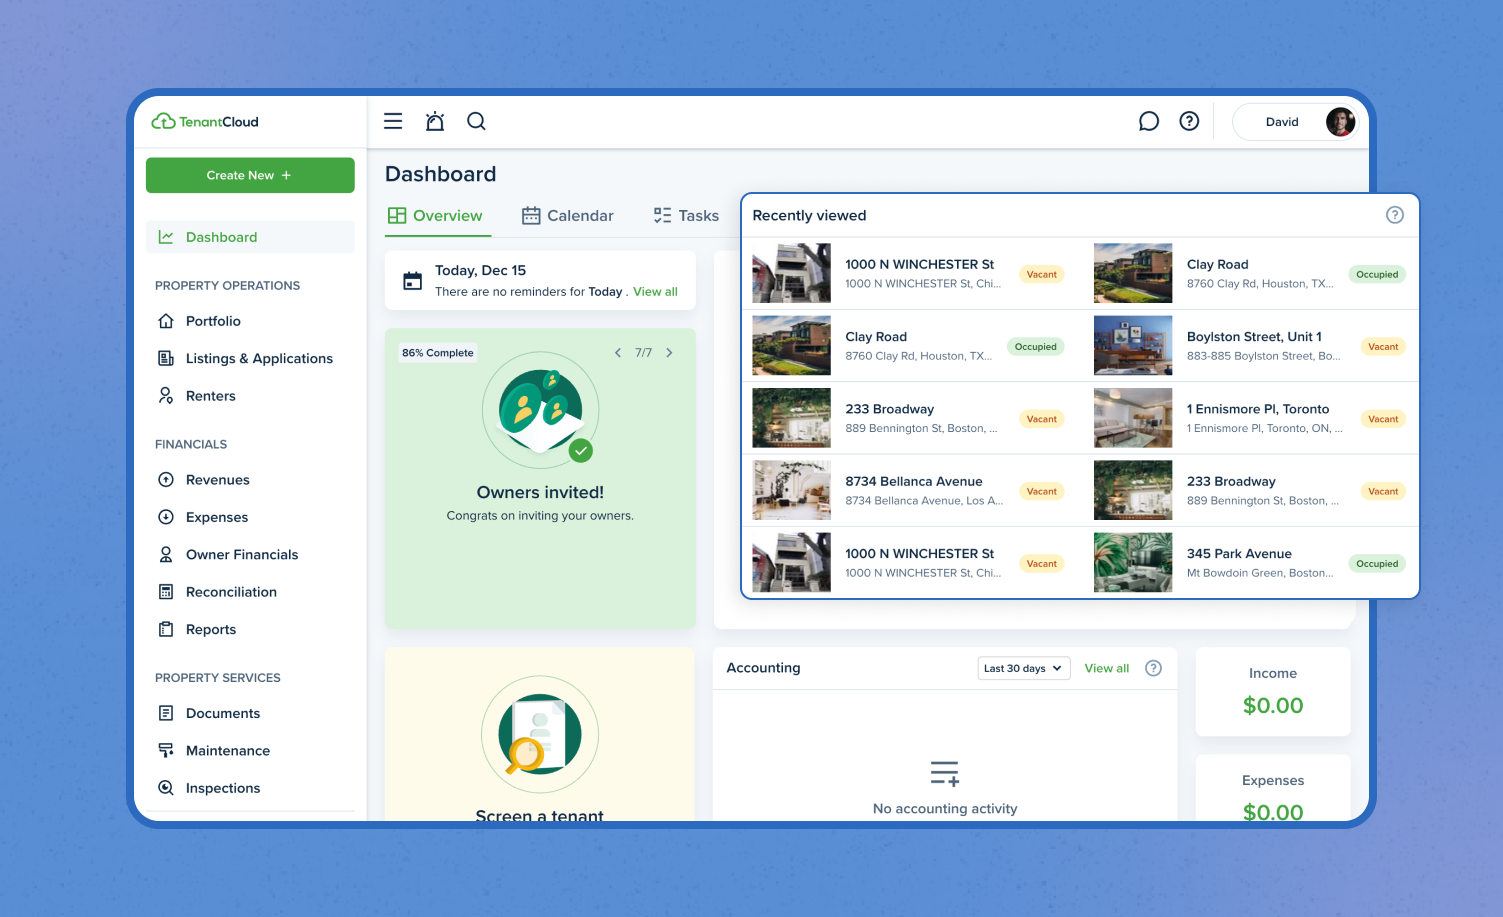Click View all in Accounting
This screenshot has height=917, width=1503.
(1106, 668)
